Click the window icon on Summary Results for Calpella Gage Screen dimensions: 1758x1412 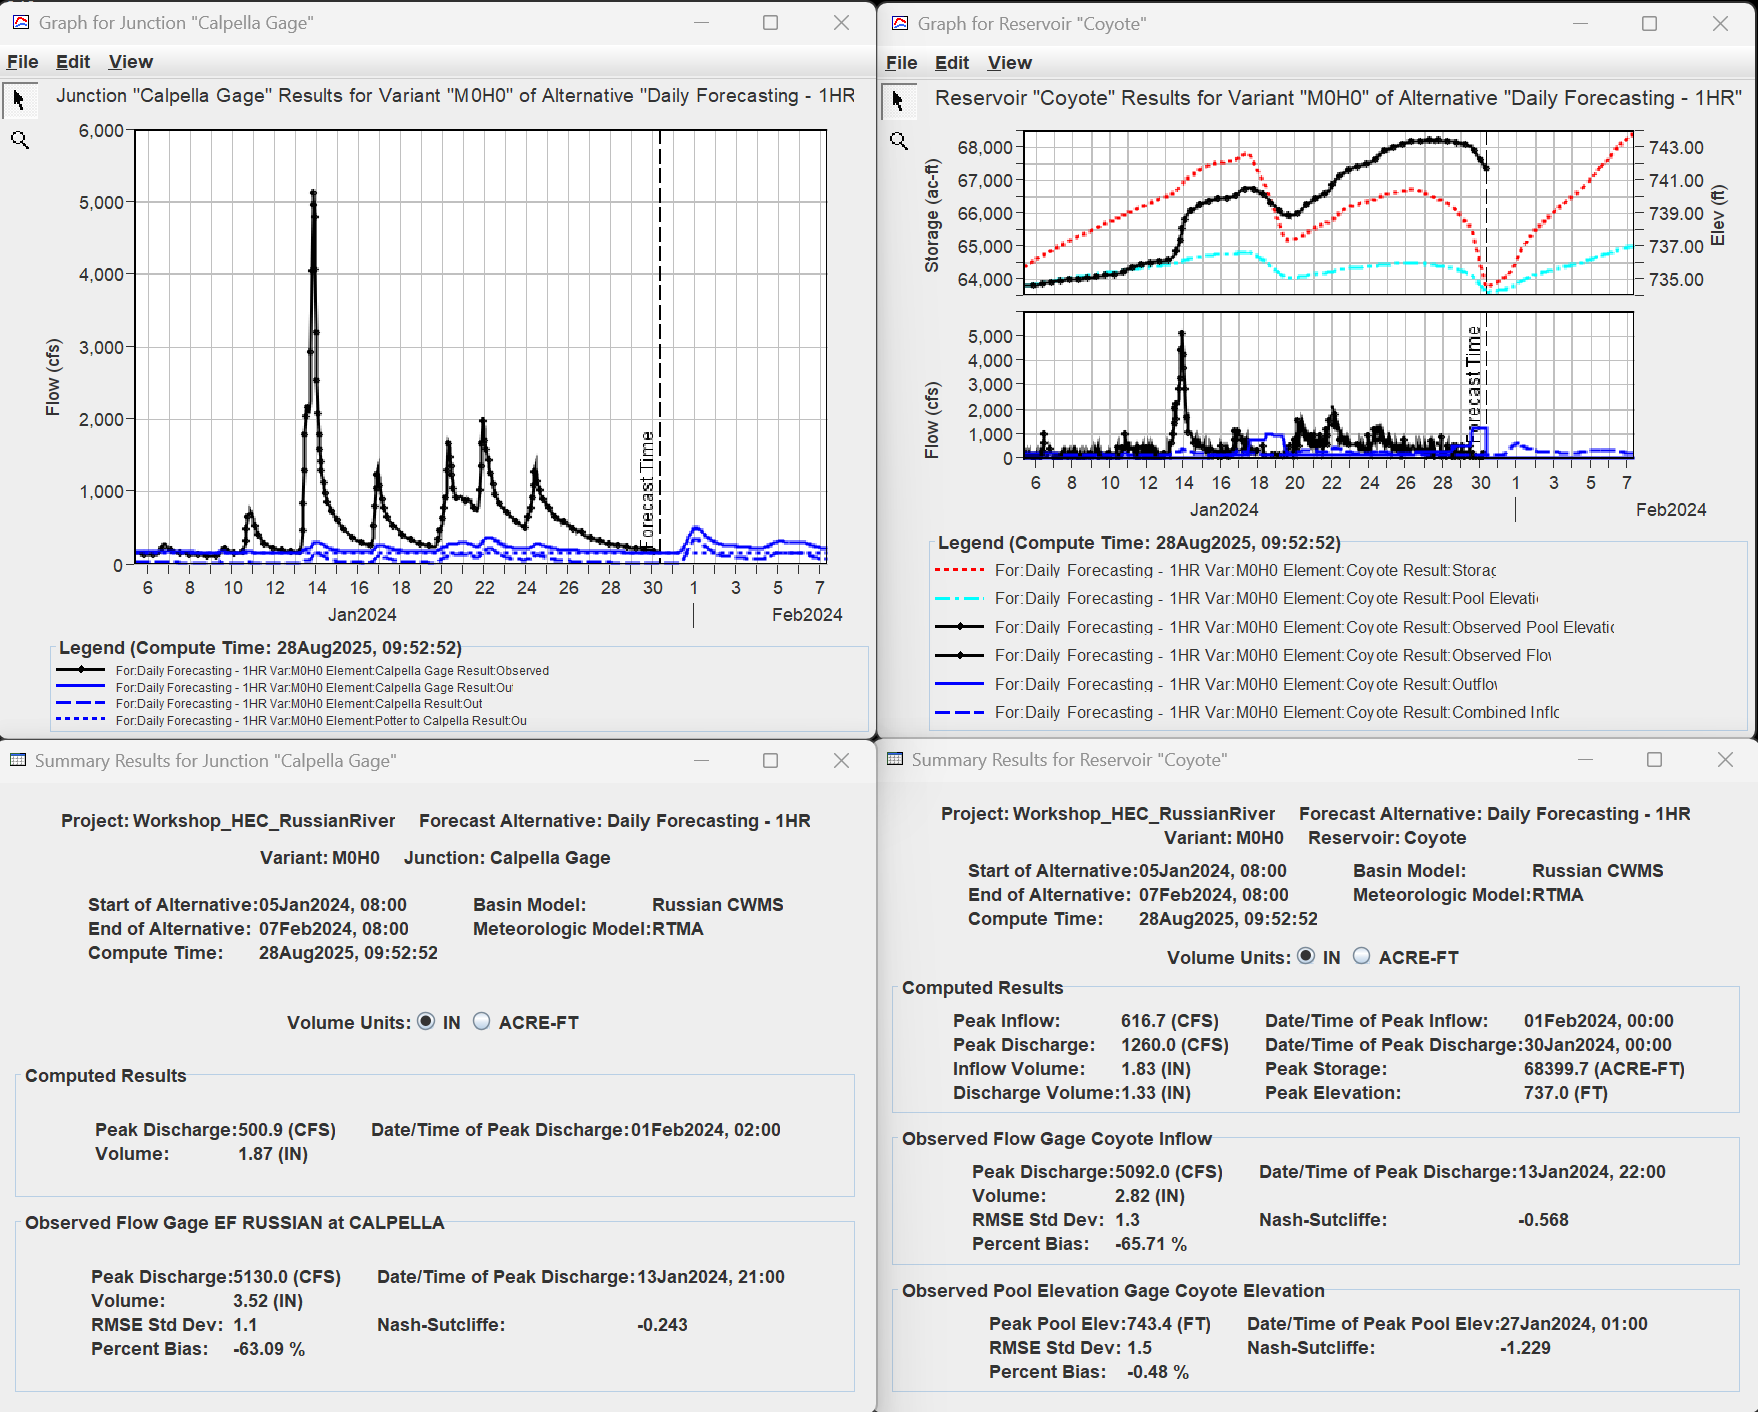tap(16, 761)
